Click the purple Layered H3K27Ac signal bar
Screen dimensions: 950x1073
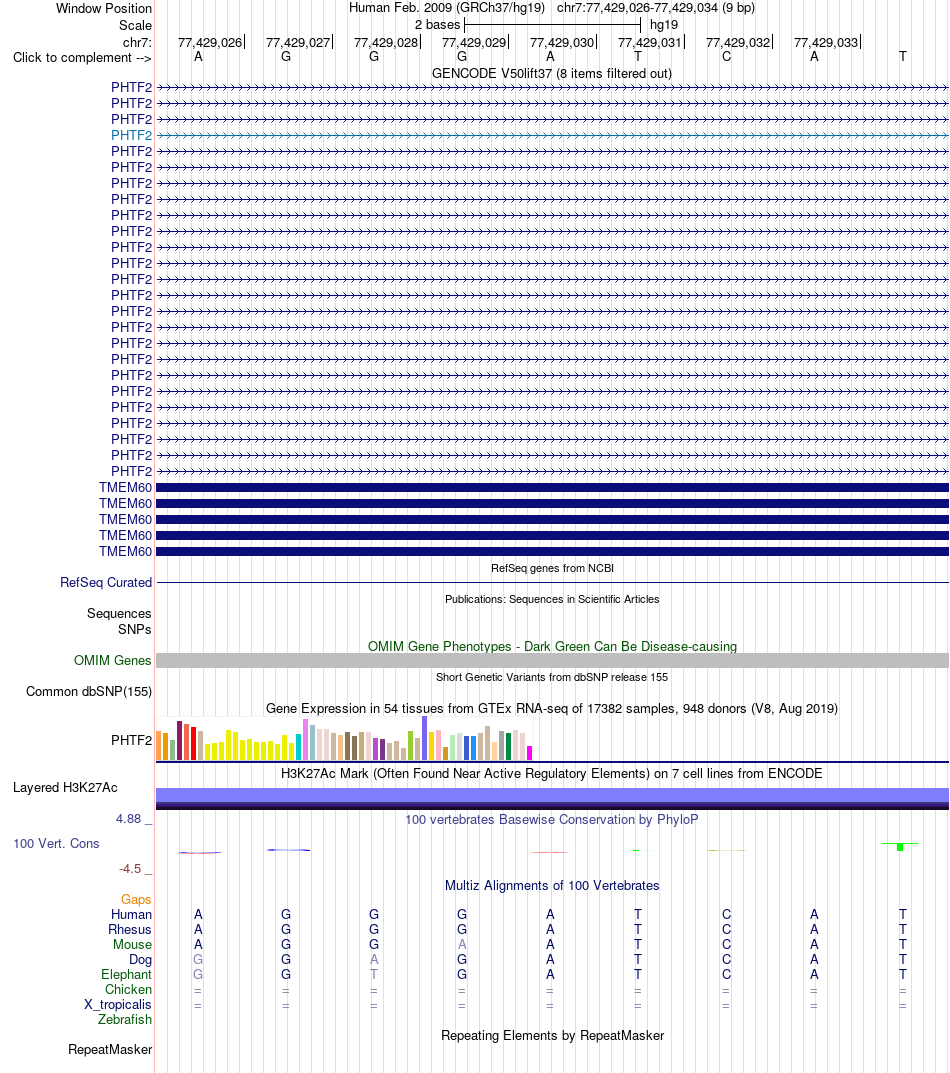pyautogui.click(x=552, y=798)
